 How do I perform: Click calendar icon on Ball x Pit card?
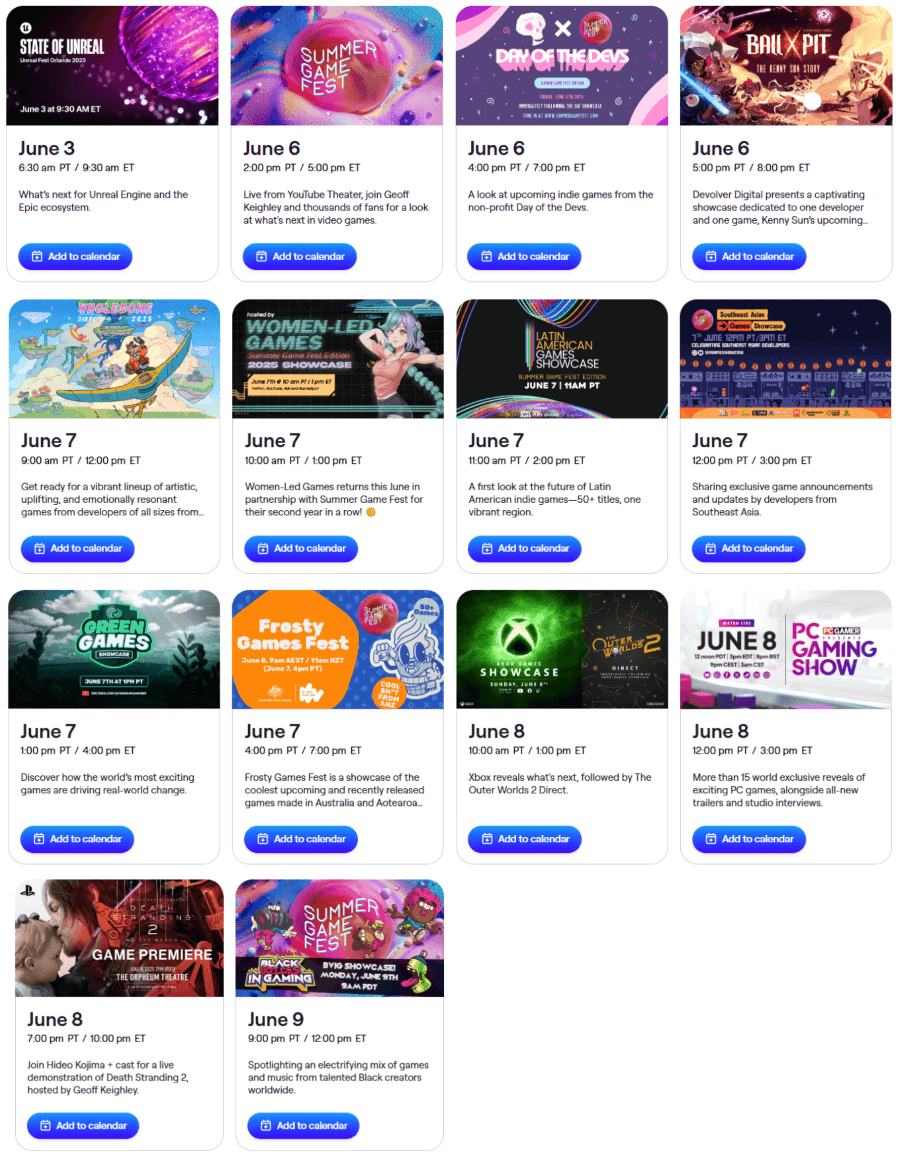point(710,256)
